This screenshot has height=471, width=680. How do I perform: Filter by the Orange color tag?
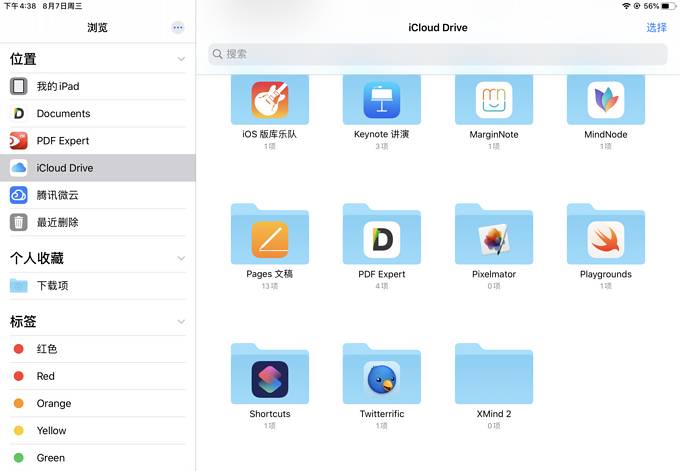(98, 403)
